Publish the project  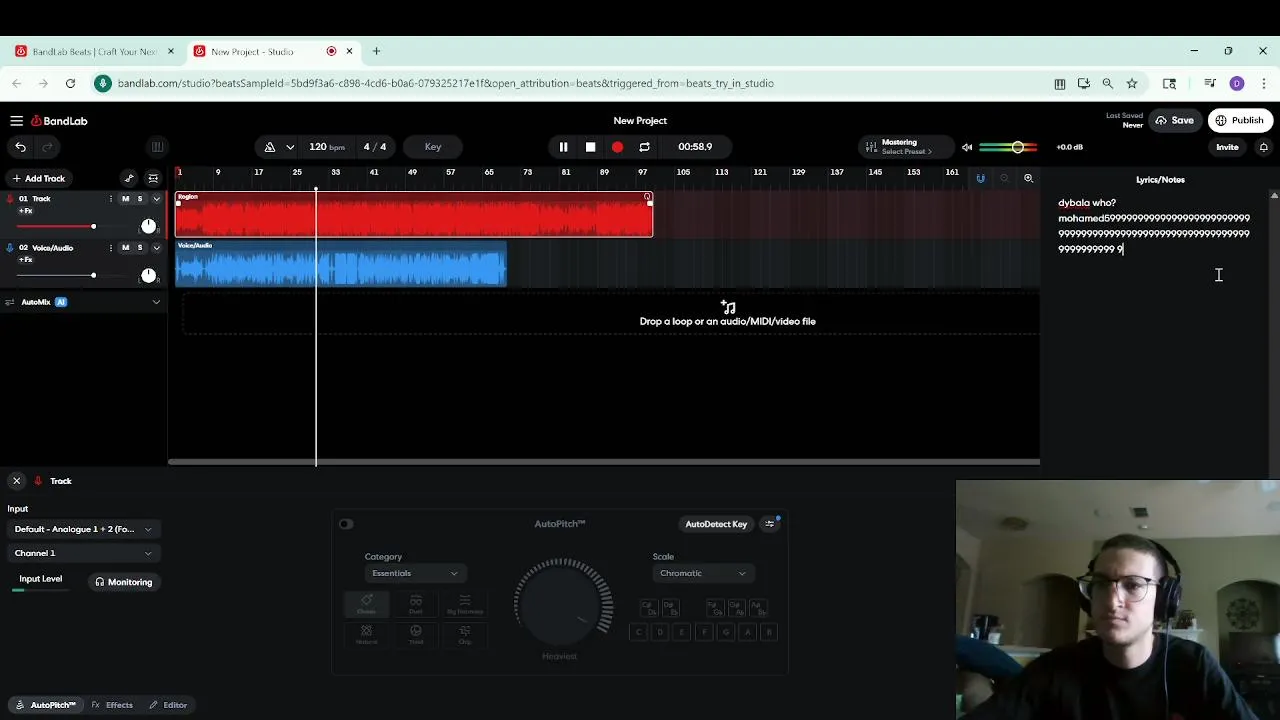pyautogui.click(x=1239, y=121)
